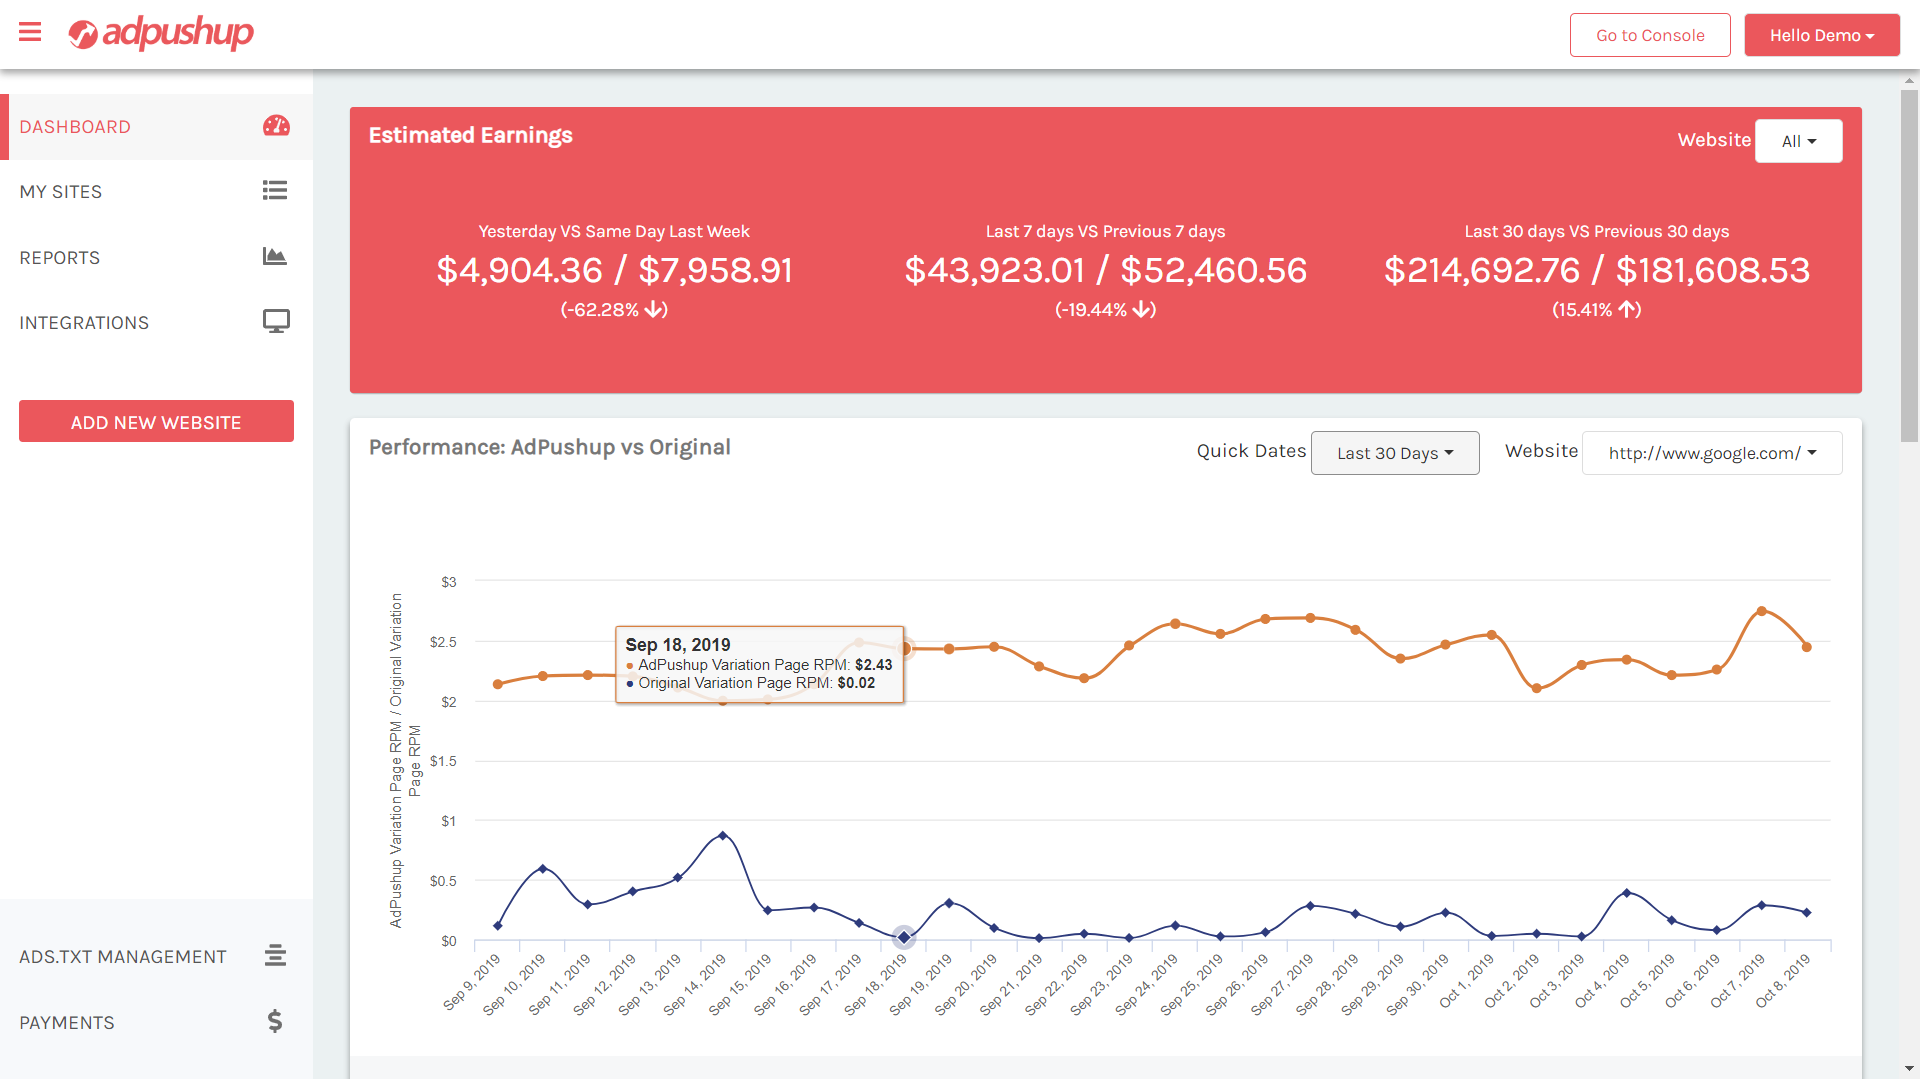Click the Oct 8 blue data point
1920x1079 pixels.
click(1807, 912)
